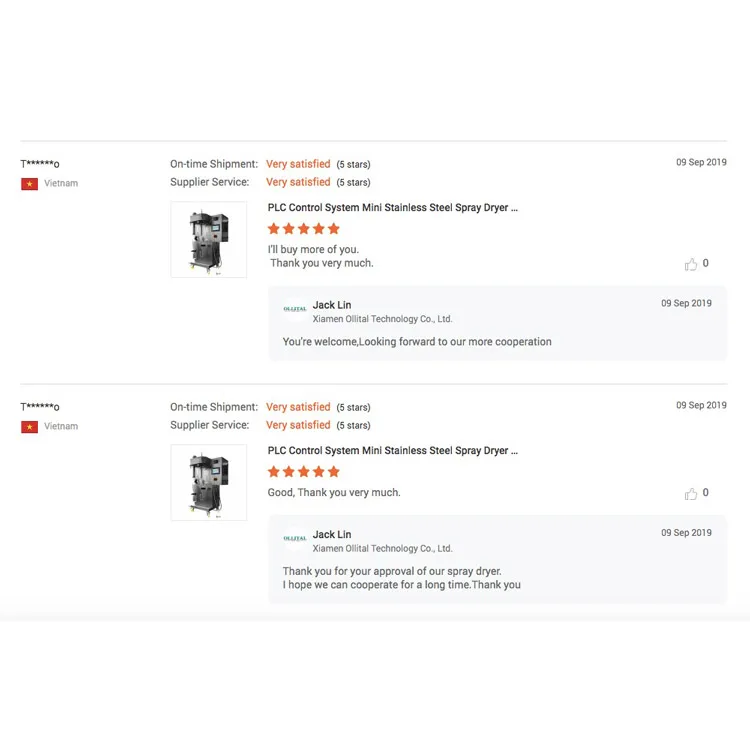The width and height of the screenshot is (750, 750).
Task: Click Ollital logo in second seller reply
Action: tap(295, 539)
